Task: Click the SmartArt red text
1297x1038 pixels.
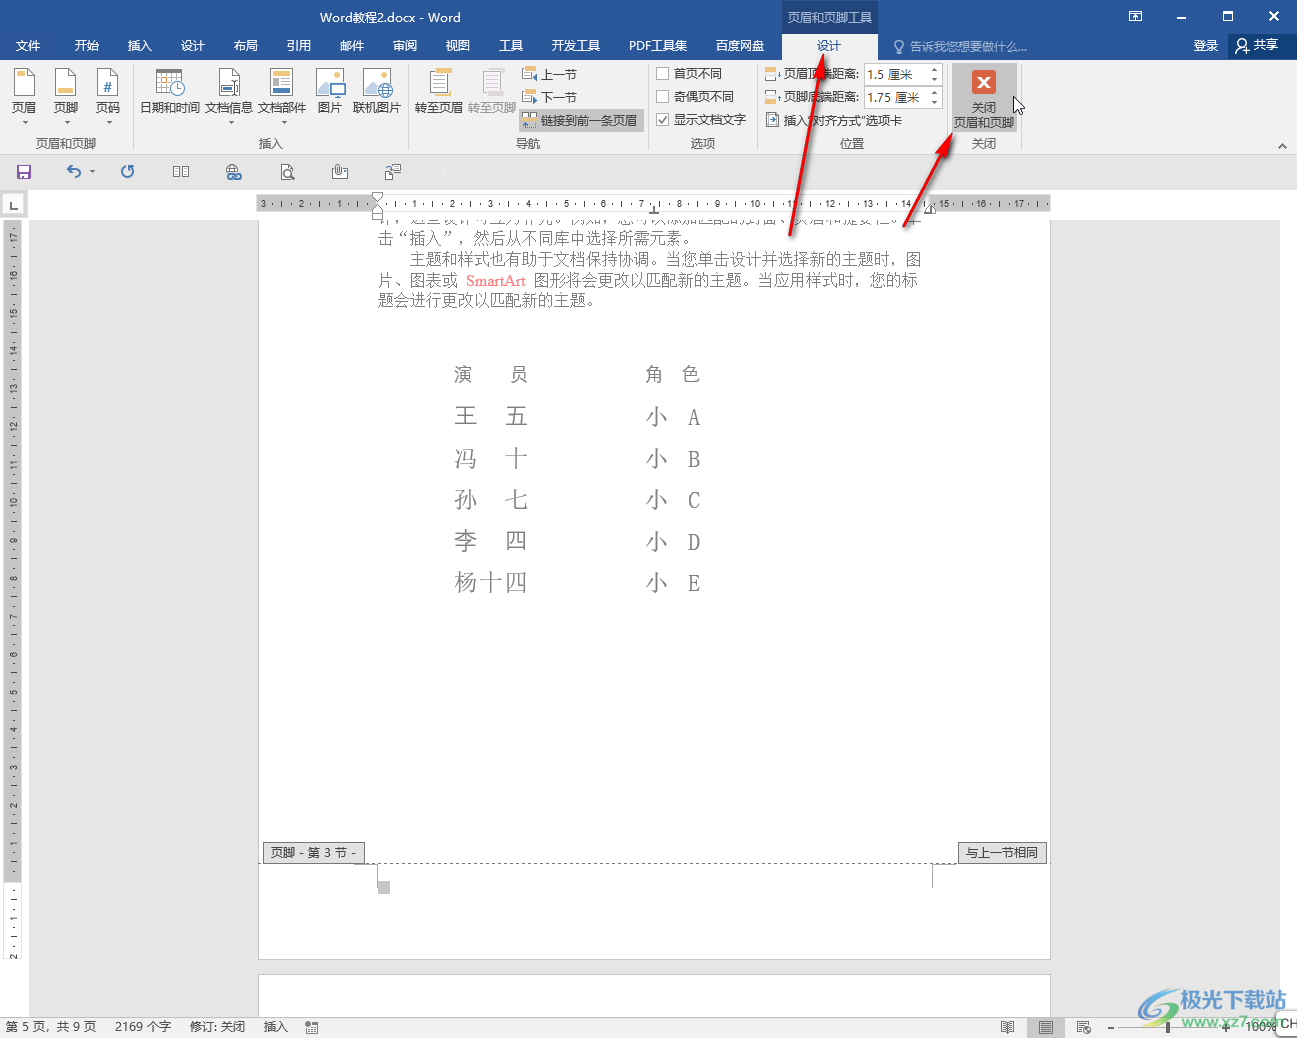Action: point(496,281)
